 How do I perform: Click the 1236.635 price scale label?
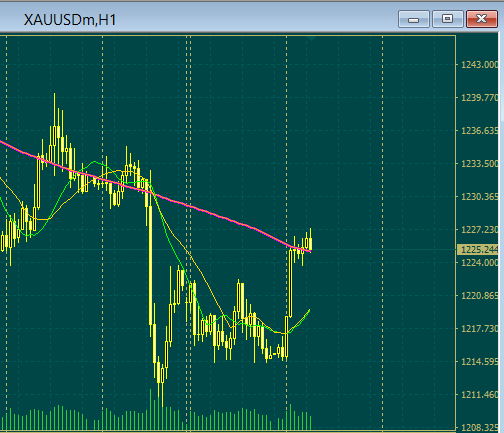[479, 131]
